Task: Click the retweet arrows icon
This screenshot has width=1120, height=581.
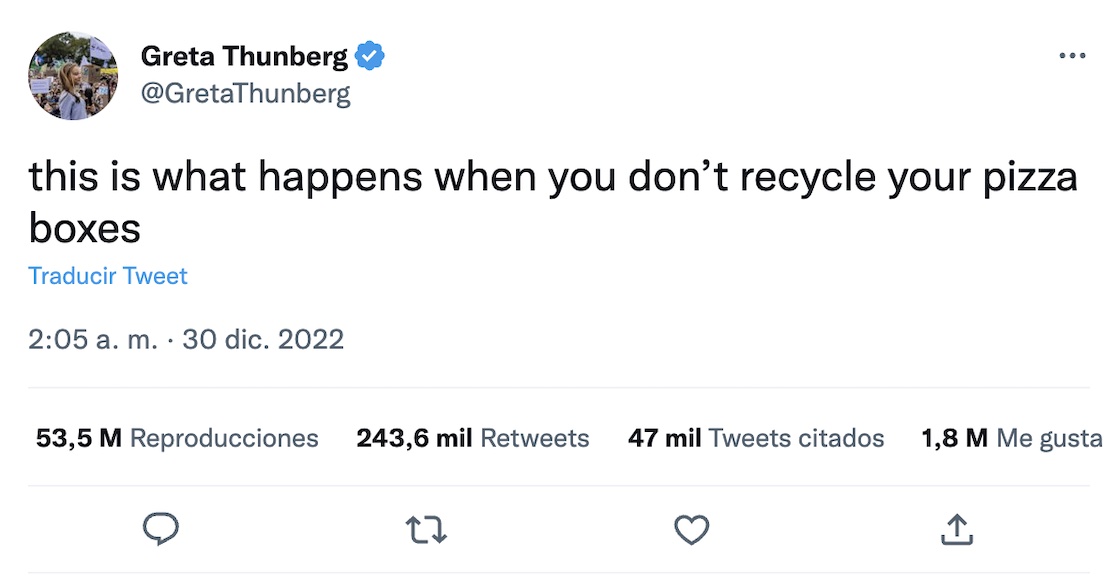Action: tap(426, 530)
